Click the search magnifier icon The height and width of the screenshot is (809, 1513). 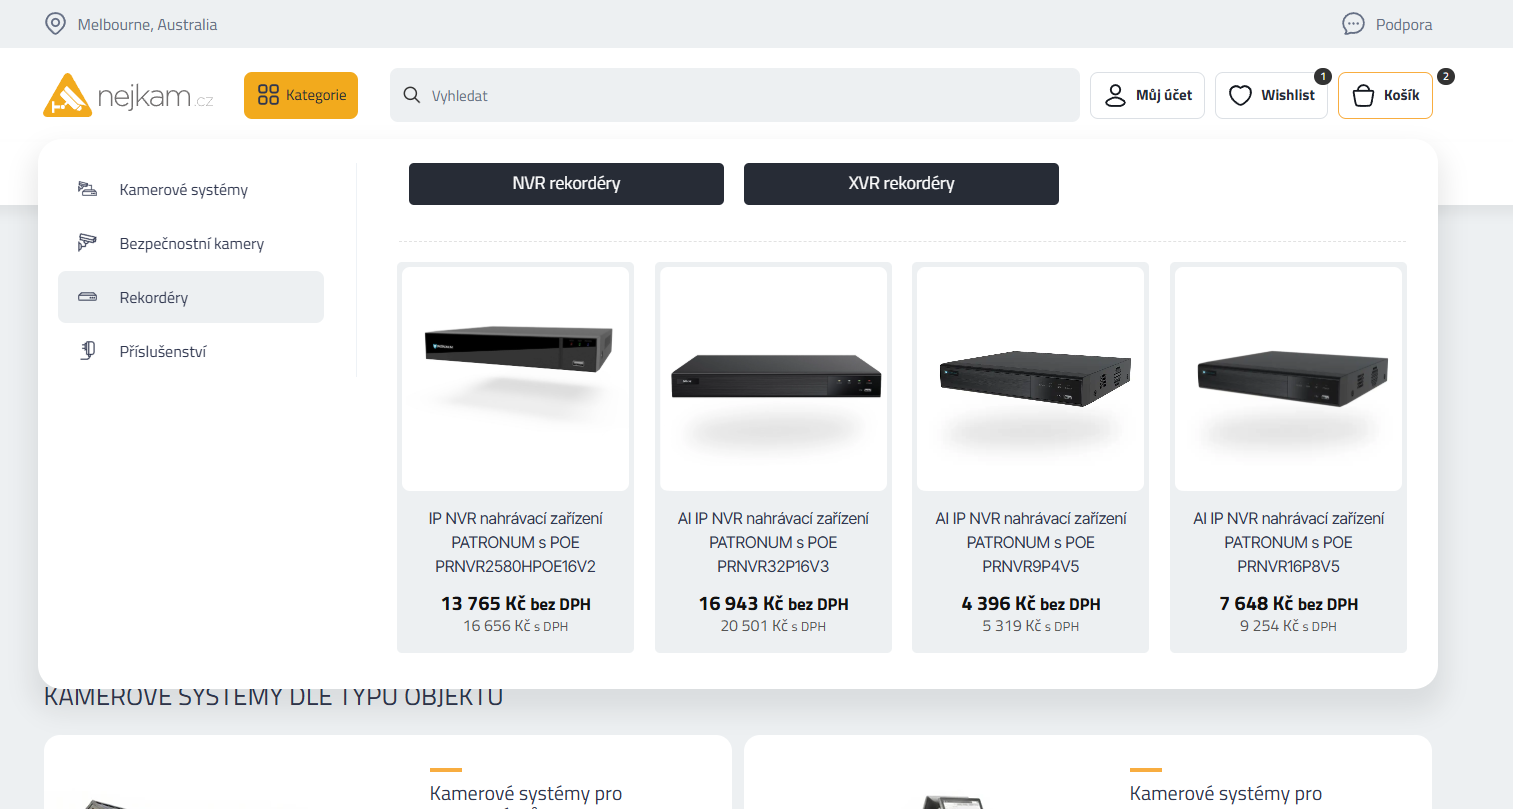pyautogui.click(x=411, y=95)
